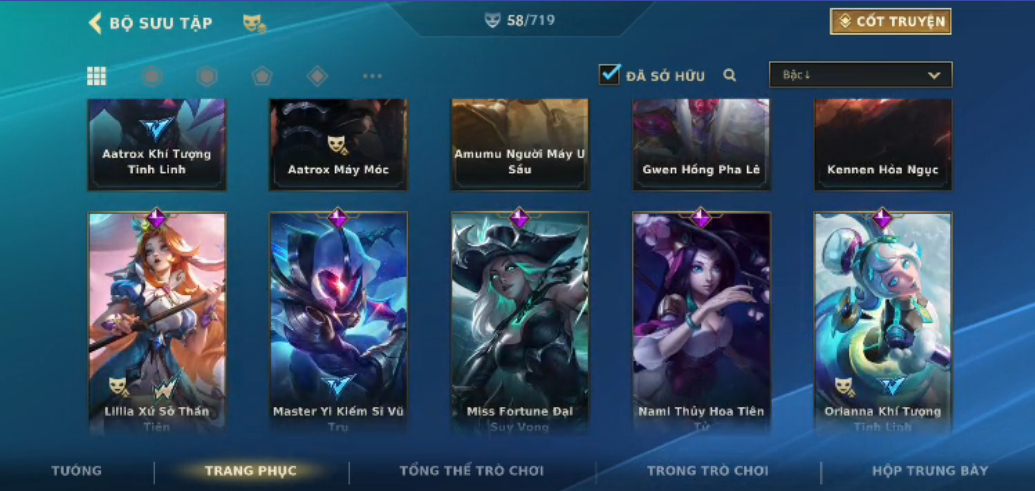
Task: Select the Nami Thủy Hoa Tiên Tử skin
Action: (701, 323)
